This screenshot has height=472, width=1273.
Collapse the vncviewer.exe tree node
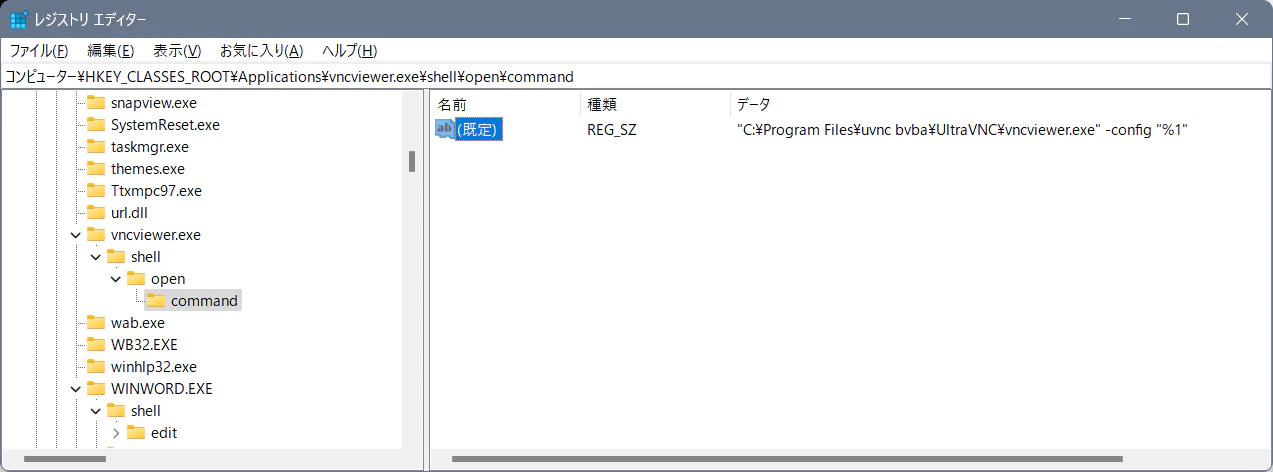(76, 235)
